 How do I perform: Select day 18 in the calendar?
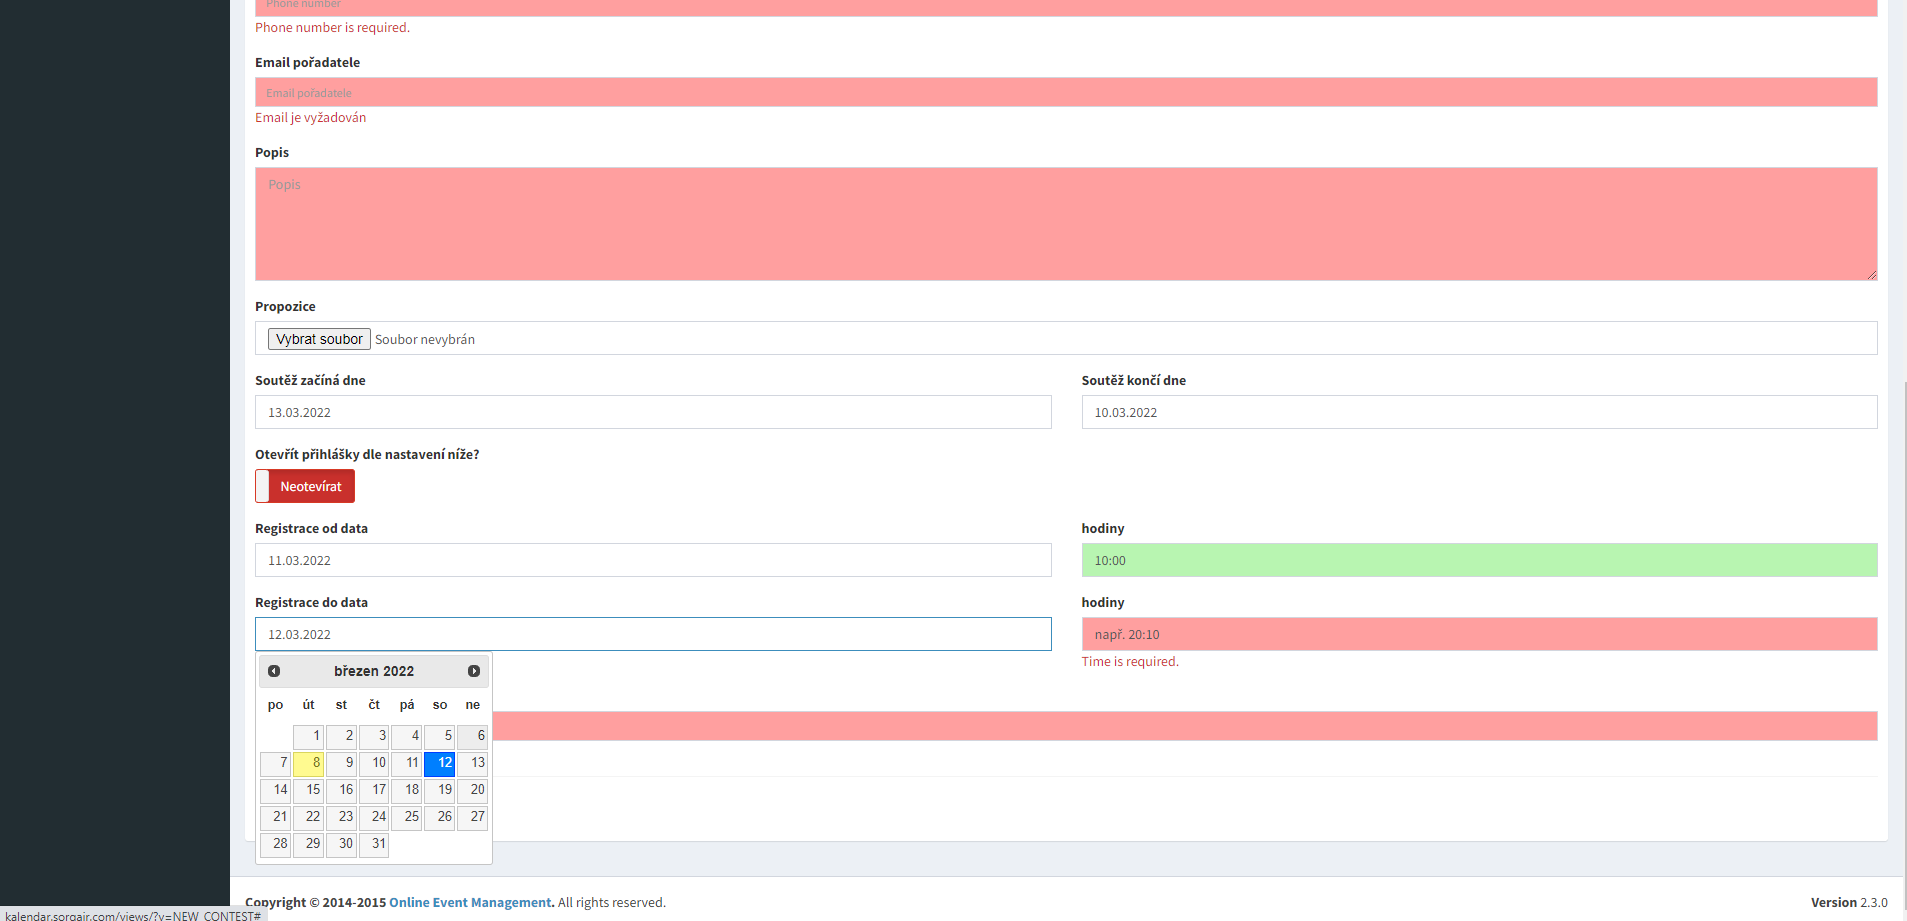(x=407, y=791)
